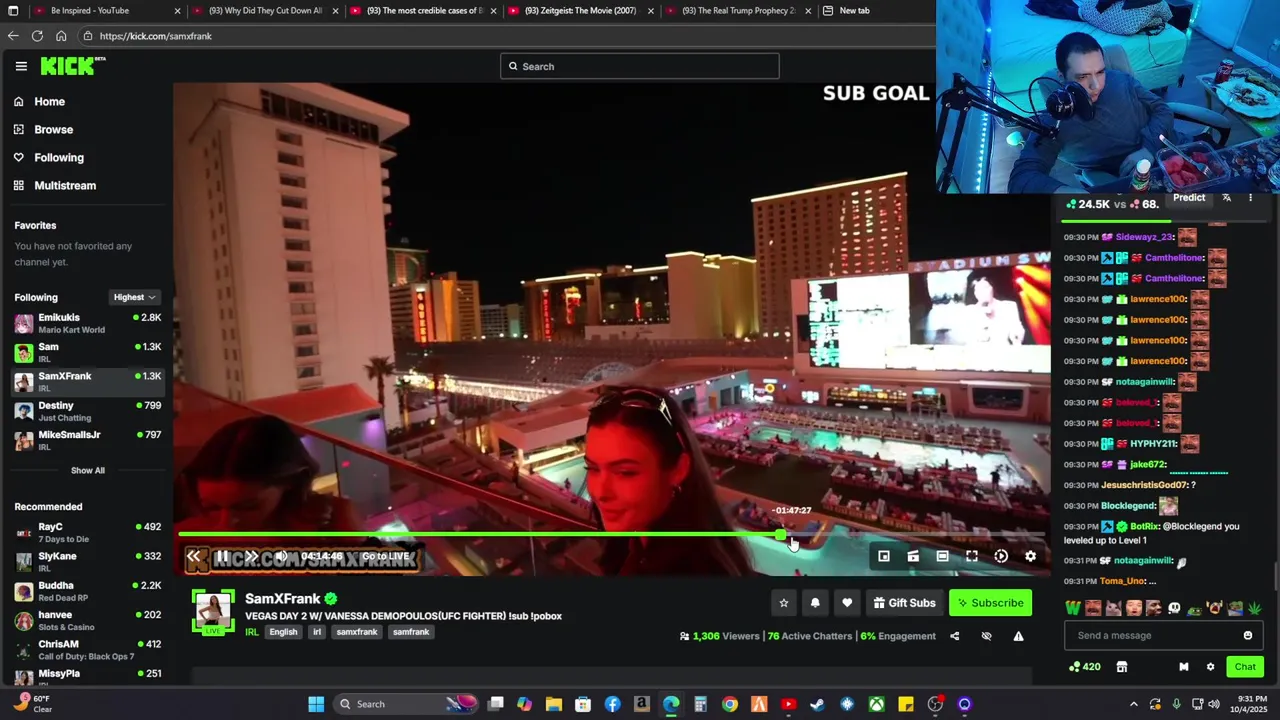
Task: Open channel points balance 420
Action: [x=1084, y=667]
